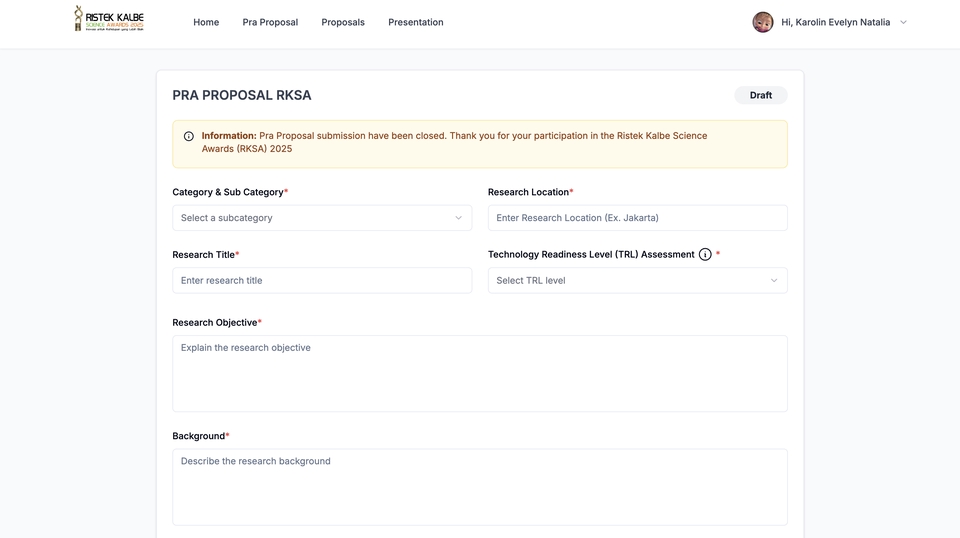Viewport: 960px width, 538px height.
Task: Go to the Home menu item
Action: 206,22
